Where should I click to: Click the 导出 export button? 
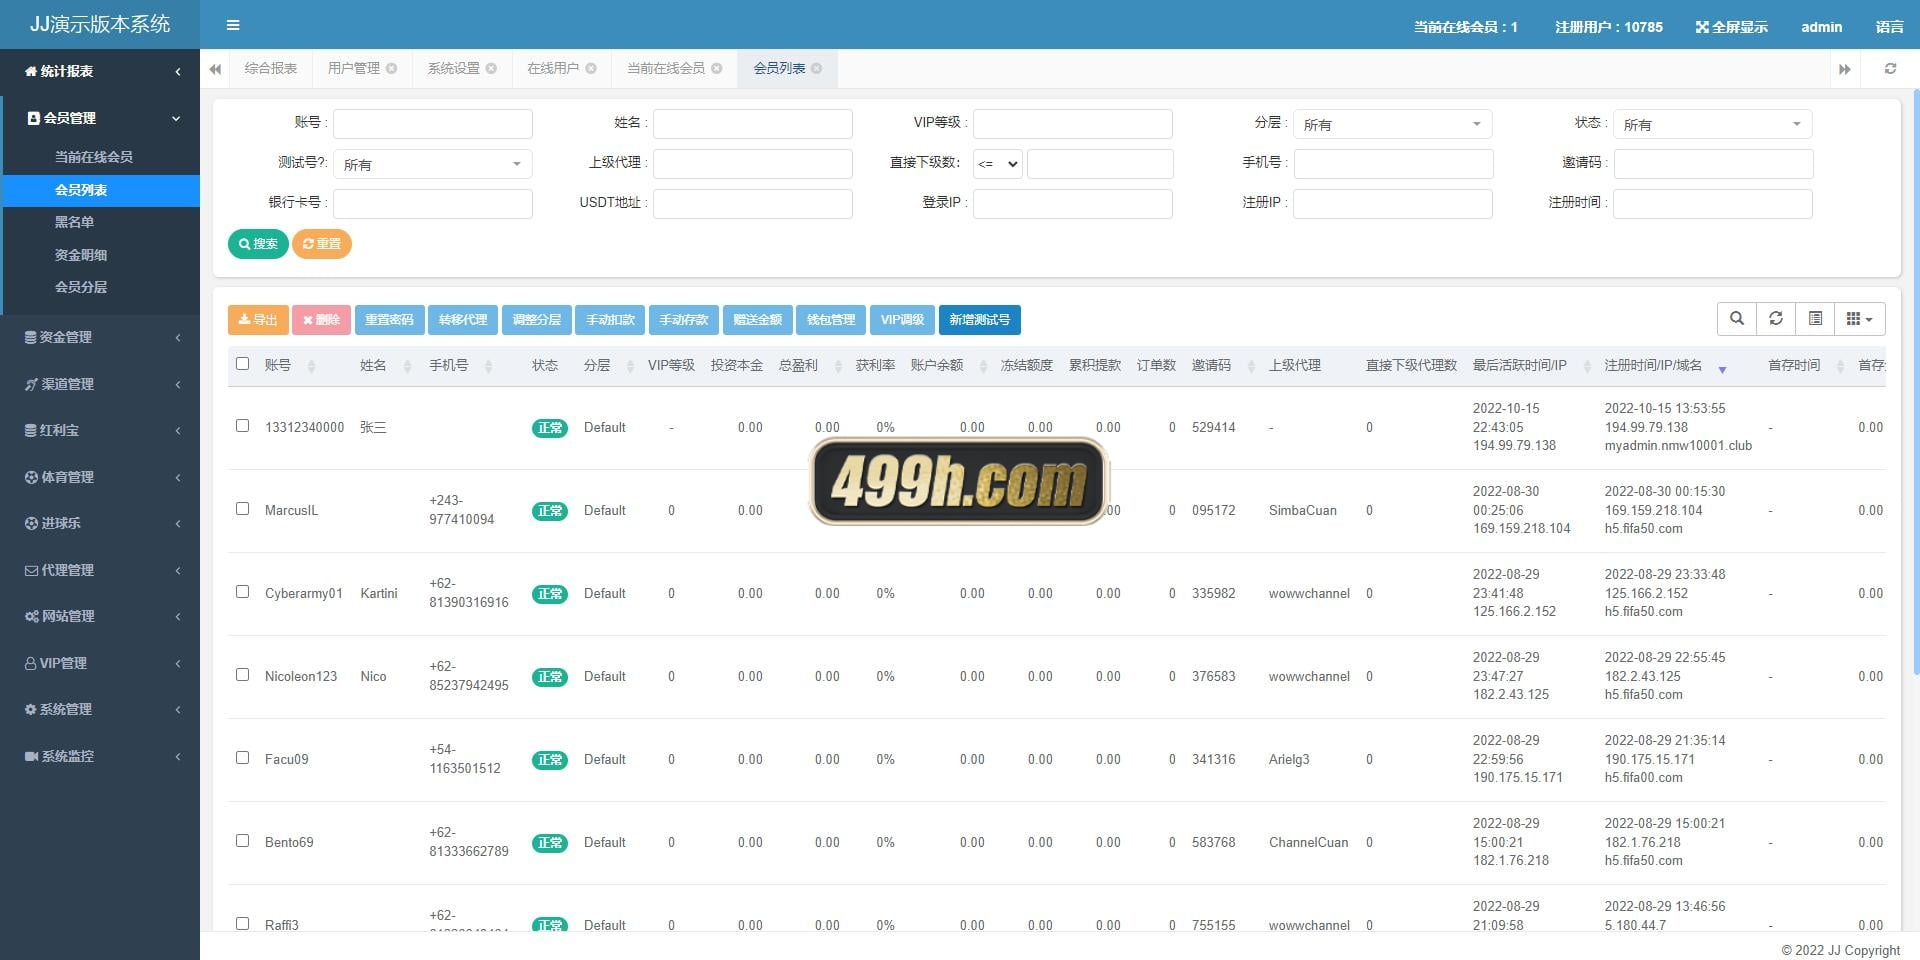258,320
